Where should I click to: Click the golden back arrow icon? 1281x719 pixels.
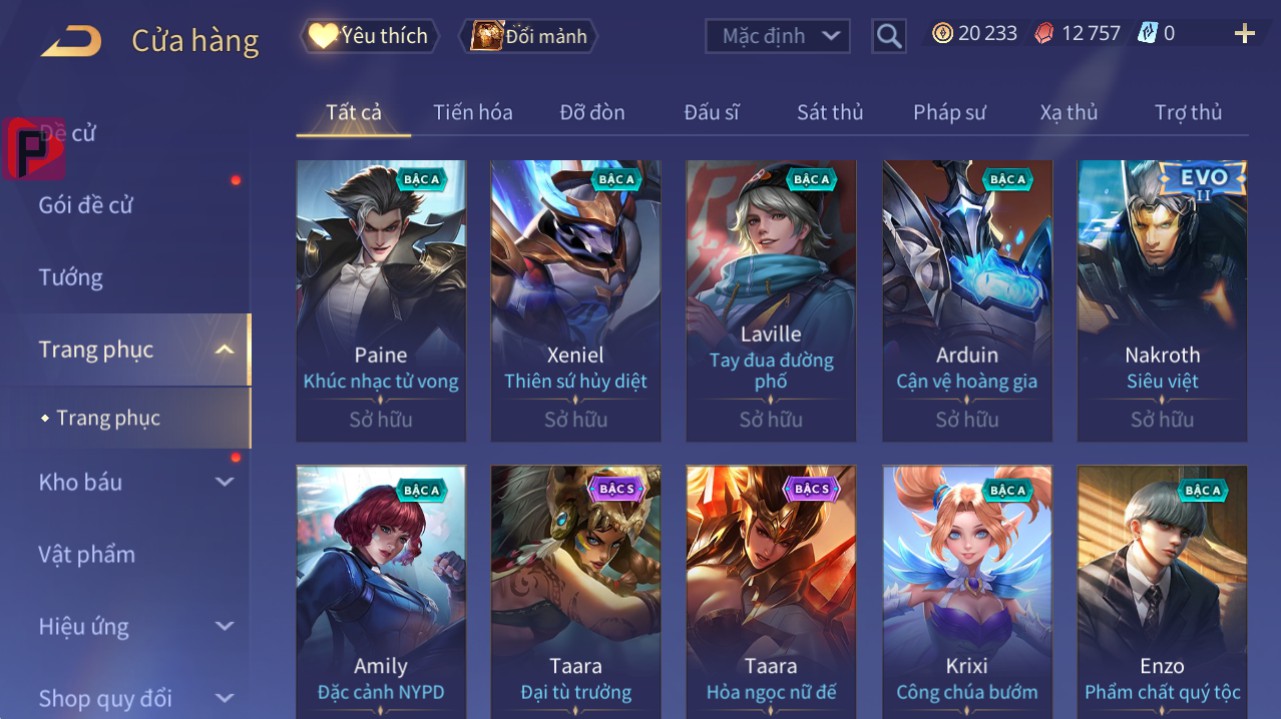[x=71, y=41]
